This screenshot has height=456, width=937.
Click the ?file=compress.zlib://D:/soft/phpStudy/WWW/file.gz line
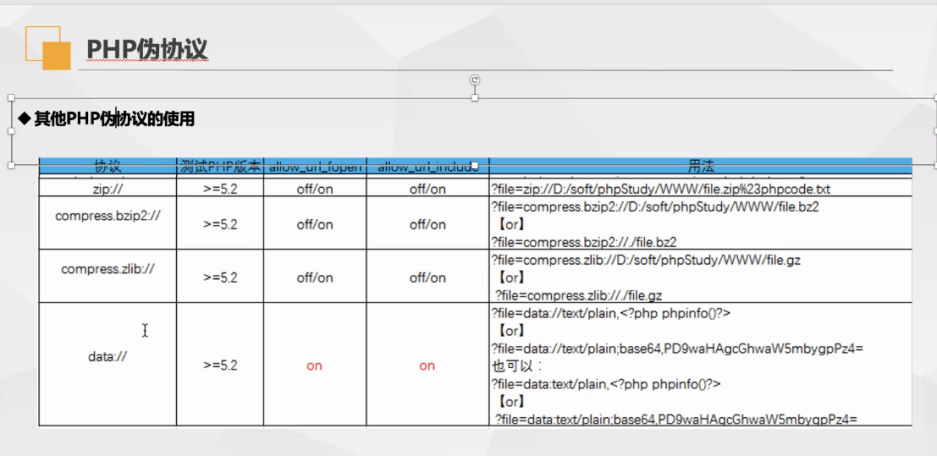pos(646,260)
